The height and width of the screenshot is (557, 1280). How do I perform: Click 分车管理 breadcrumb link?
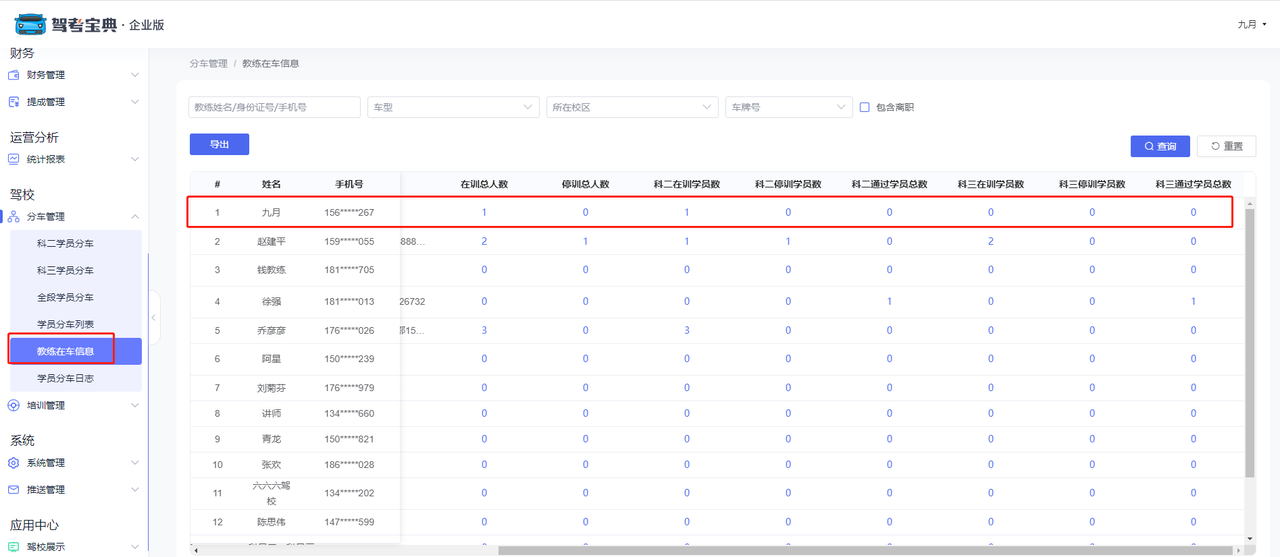pyautogui.click(x=209, y=63)
